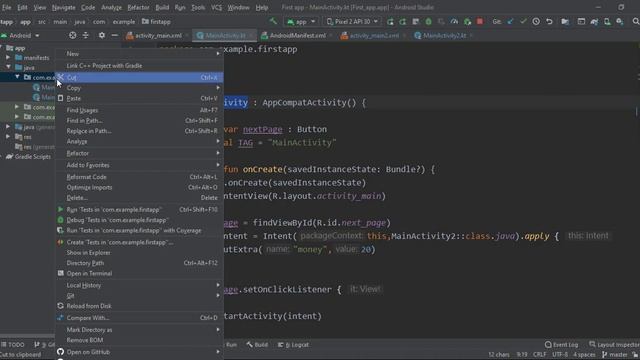This screenshot has width=640, height=360.
Task: Click the Search Everywhere magnifier icon
Action: point(636,22)
